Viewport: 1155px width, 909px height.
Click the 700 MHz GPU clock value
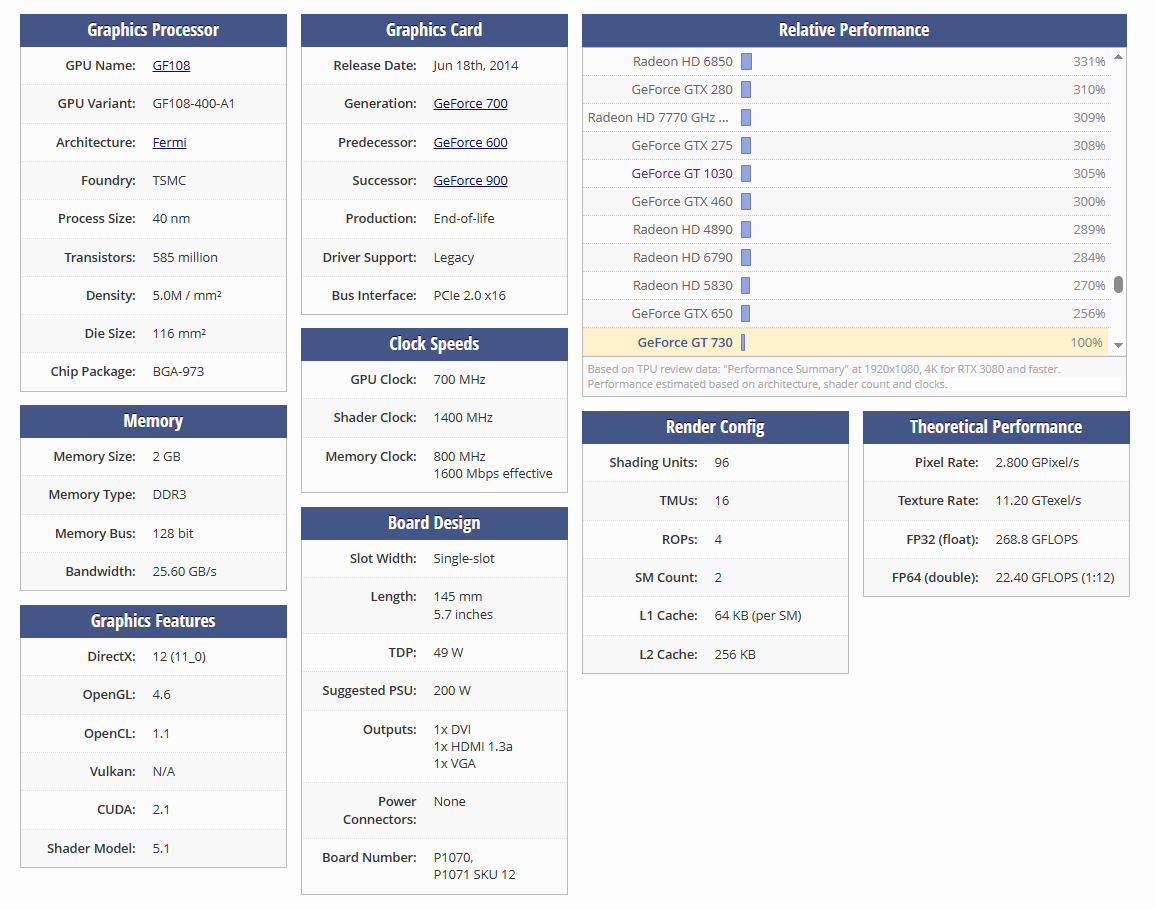460,380
